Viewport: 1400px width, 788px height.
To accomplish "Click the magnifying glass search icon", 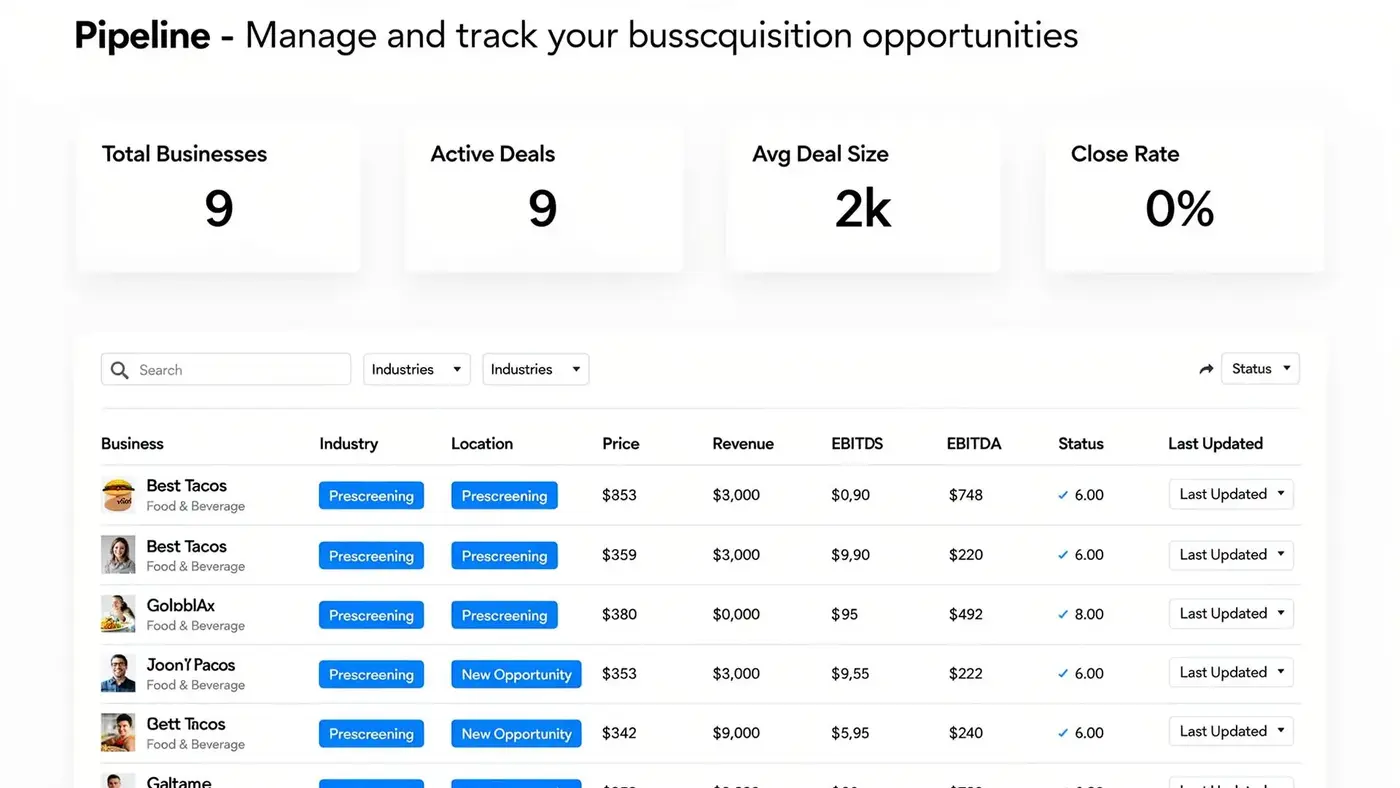I will [119, 370].
